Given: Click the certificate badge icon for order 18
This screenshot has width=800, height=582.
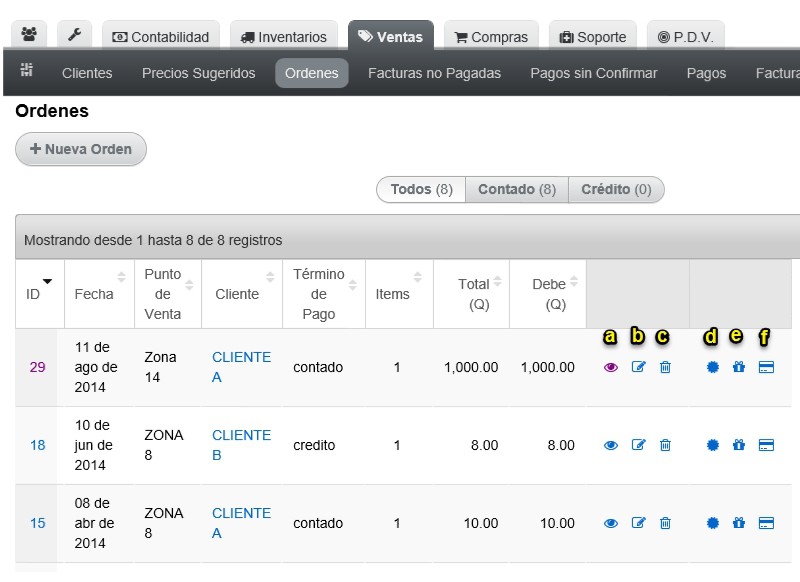Looking at the screenshot, I should point(713,445).
